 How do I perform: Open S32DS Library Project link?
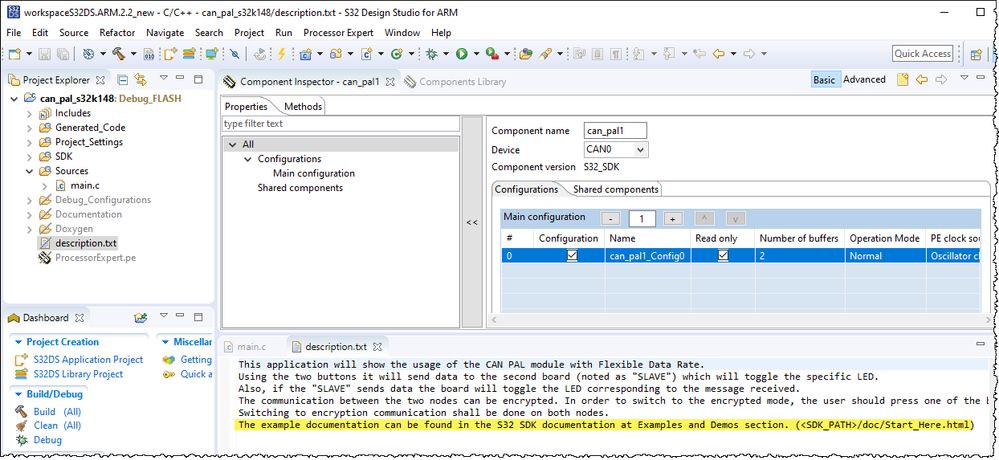click(x=78, y=374)
